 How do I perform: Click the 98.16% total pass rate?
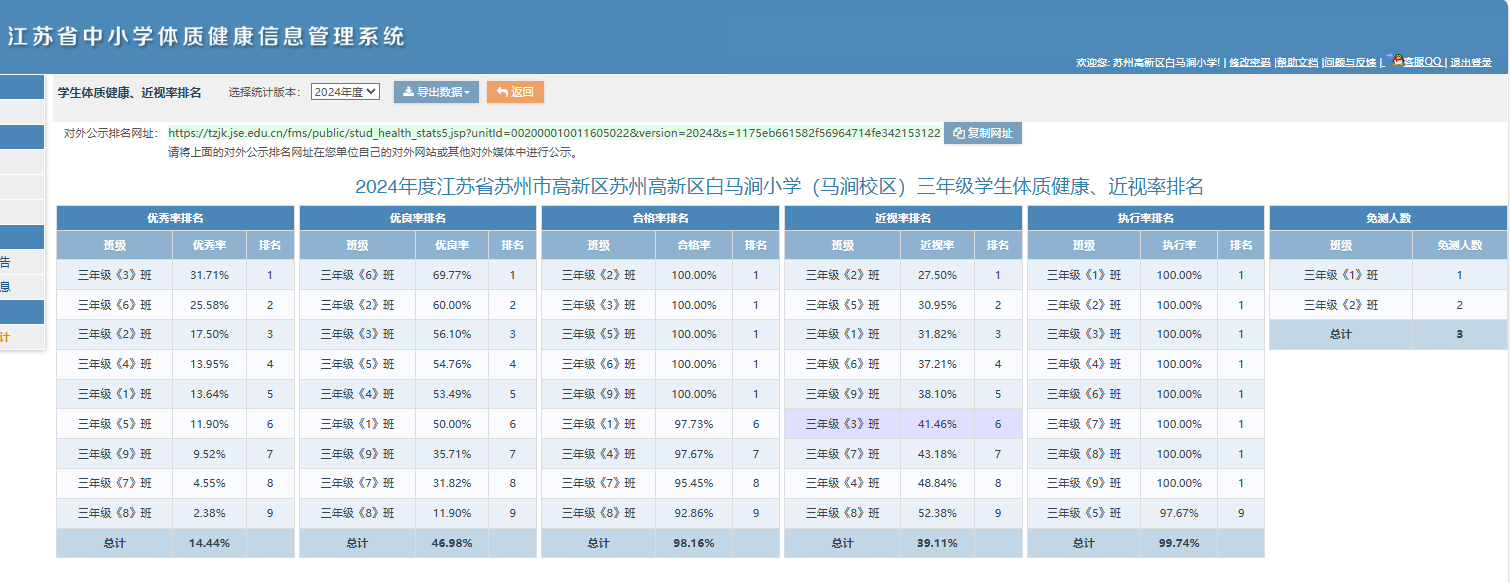694,543
